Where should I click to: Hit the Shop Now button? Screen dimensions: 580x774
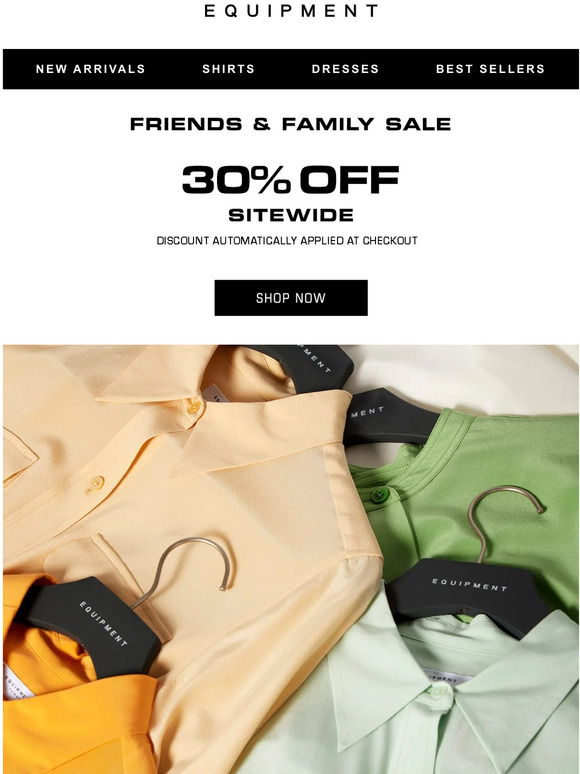[291, 298]
